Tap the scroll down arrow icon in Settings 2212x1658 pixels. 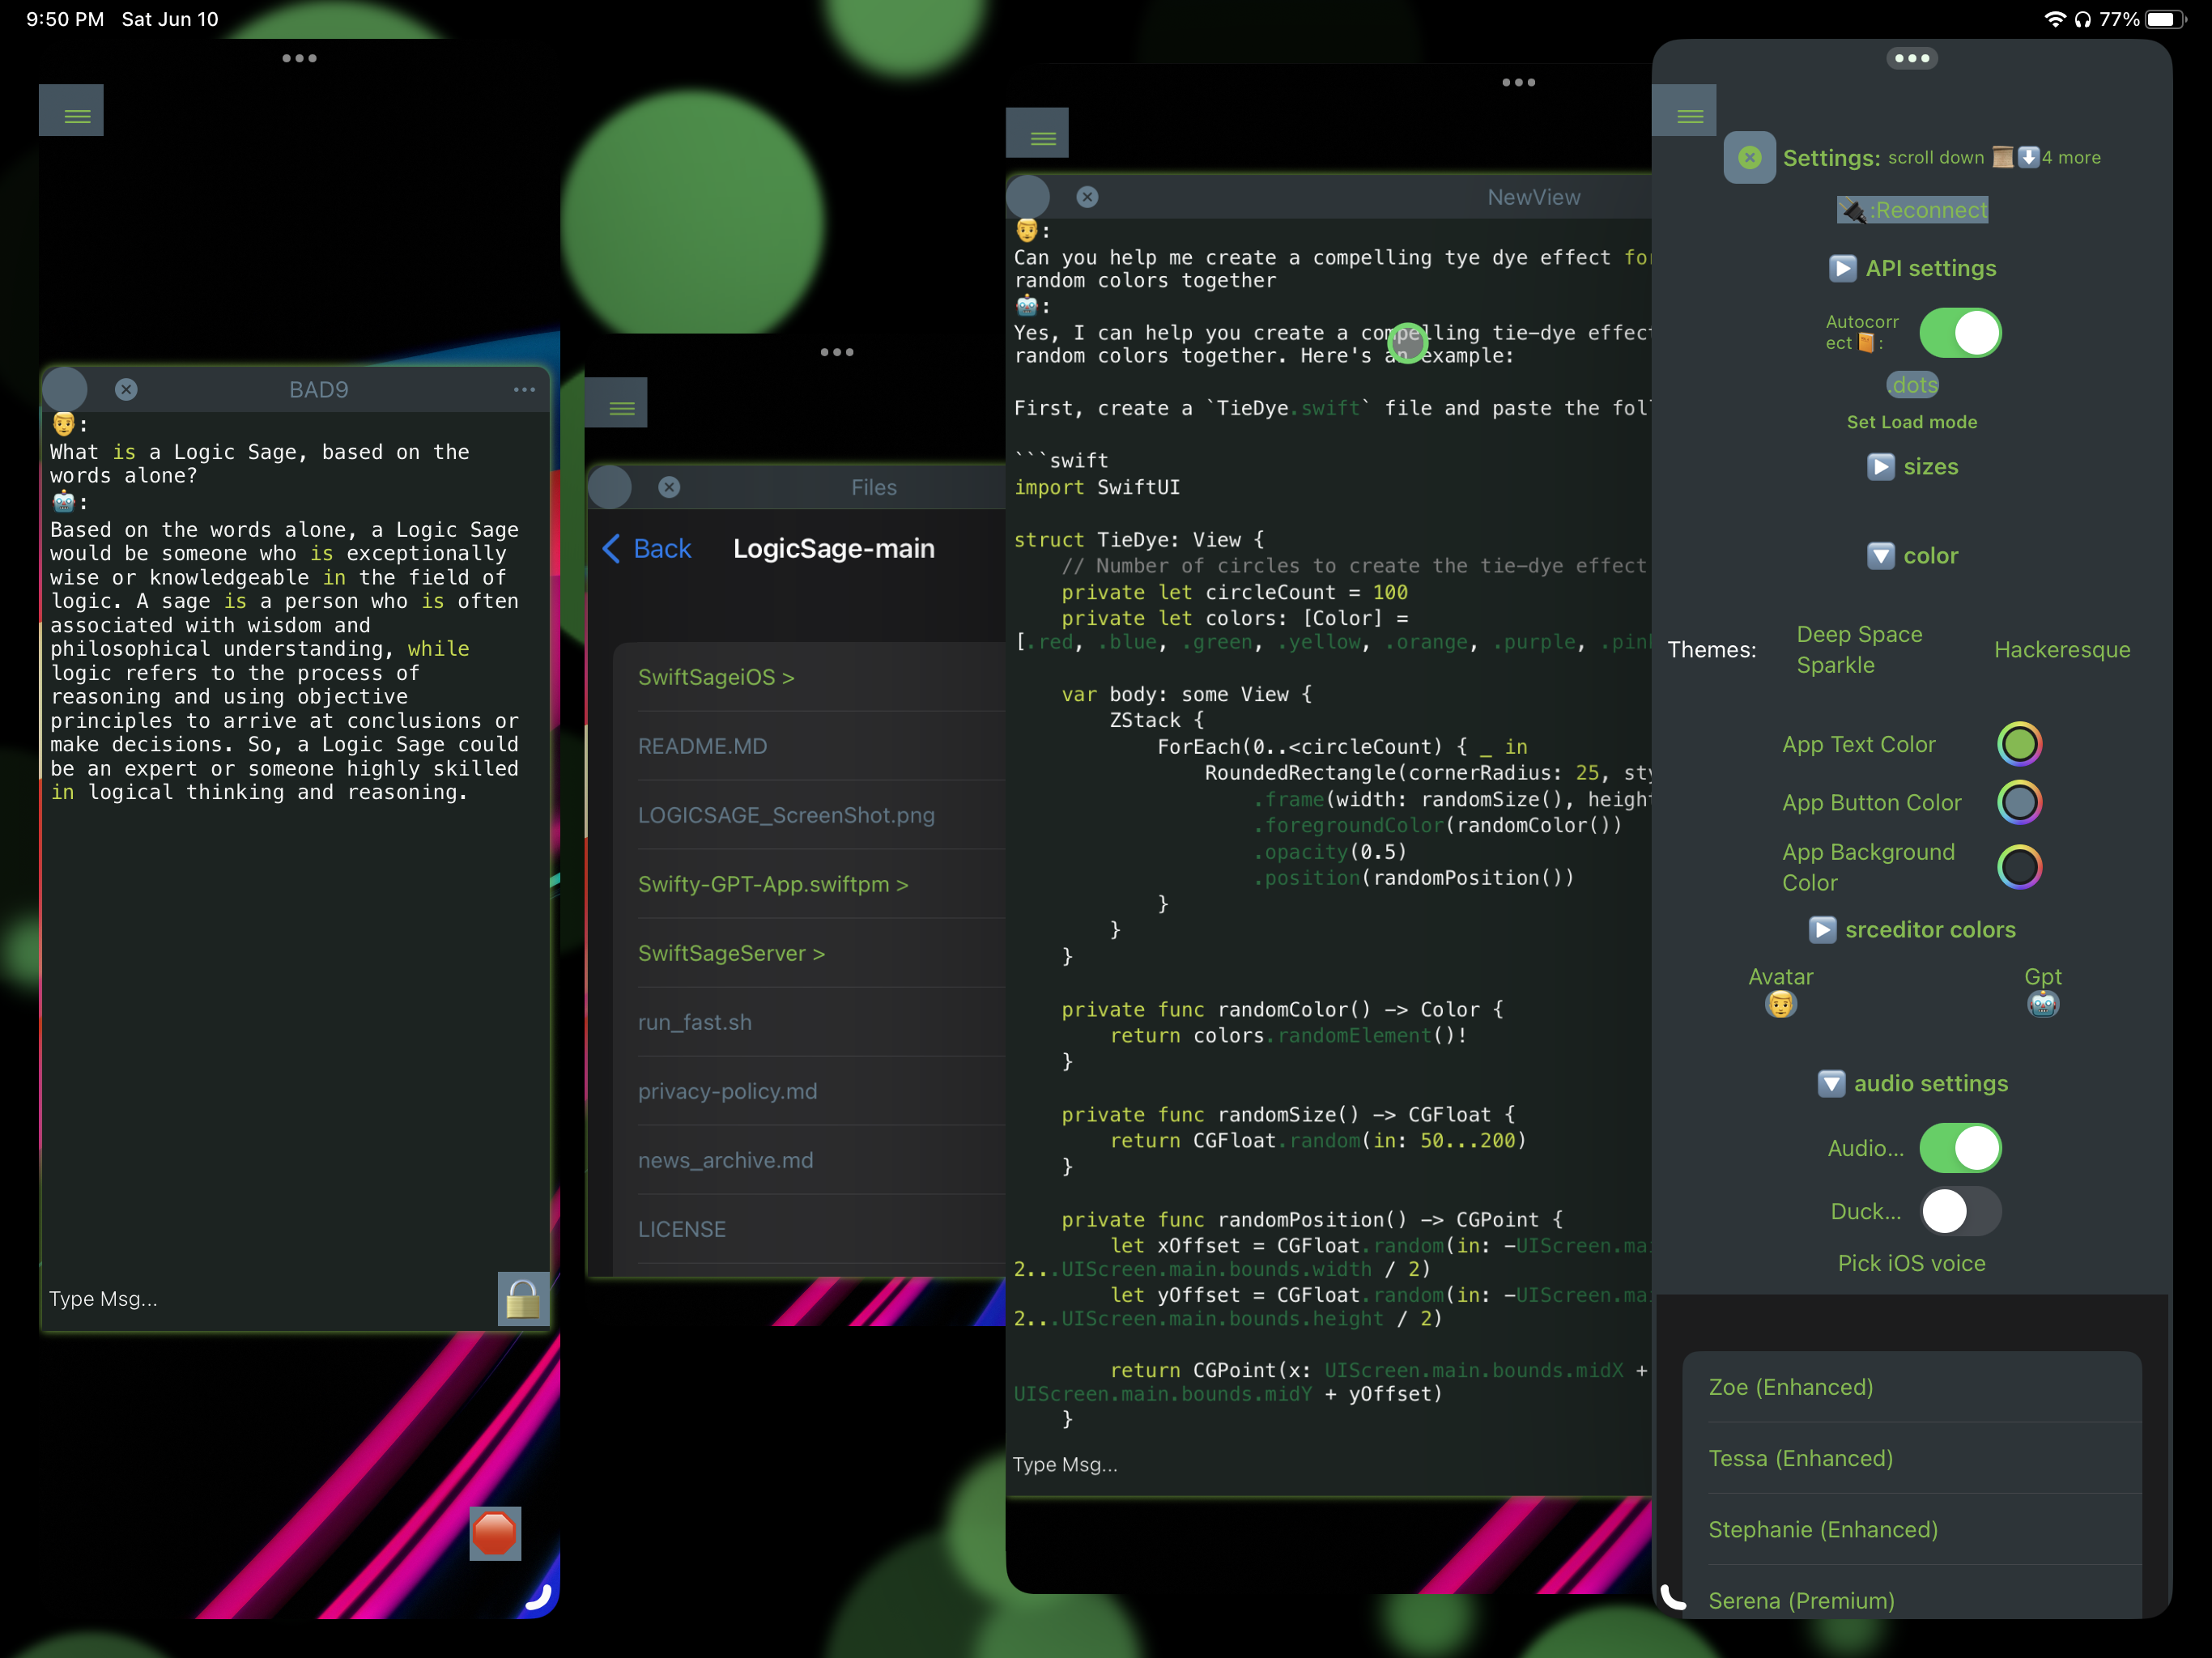click(2028, 157)
